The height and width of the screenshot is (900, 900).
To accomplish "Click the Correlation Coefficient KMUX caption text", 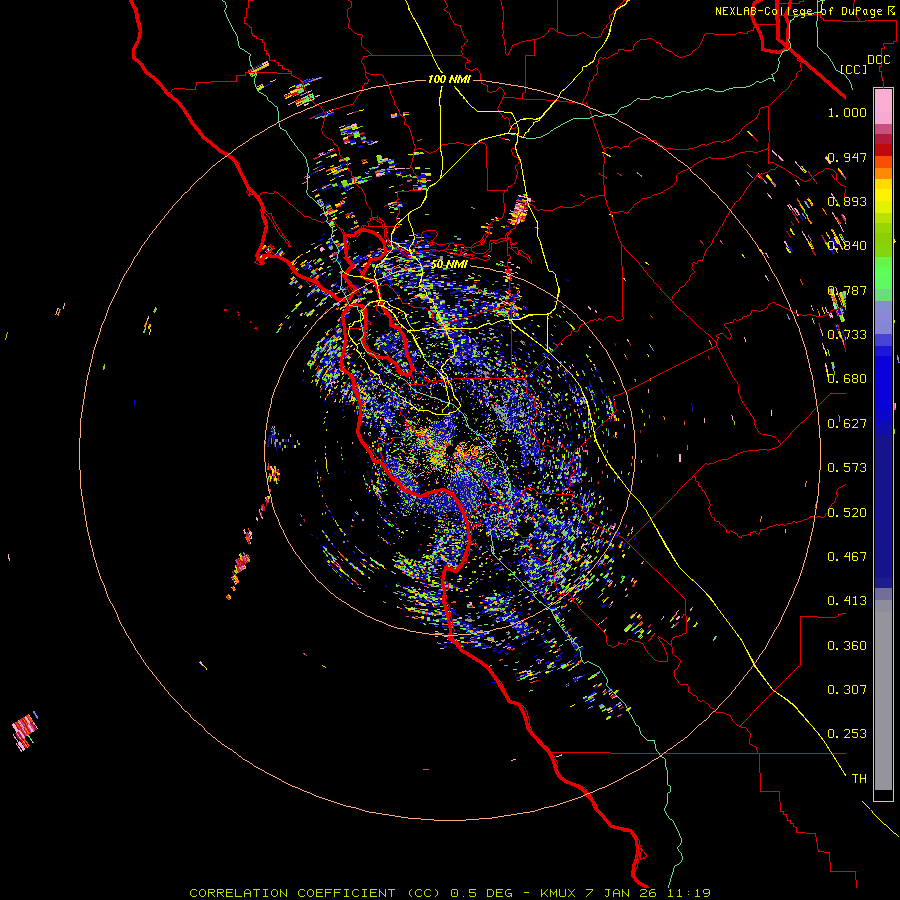I will pyautogui.click(x=450, y=893).
